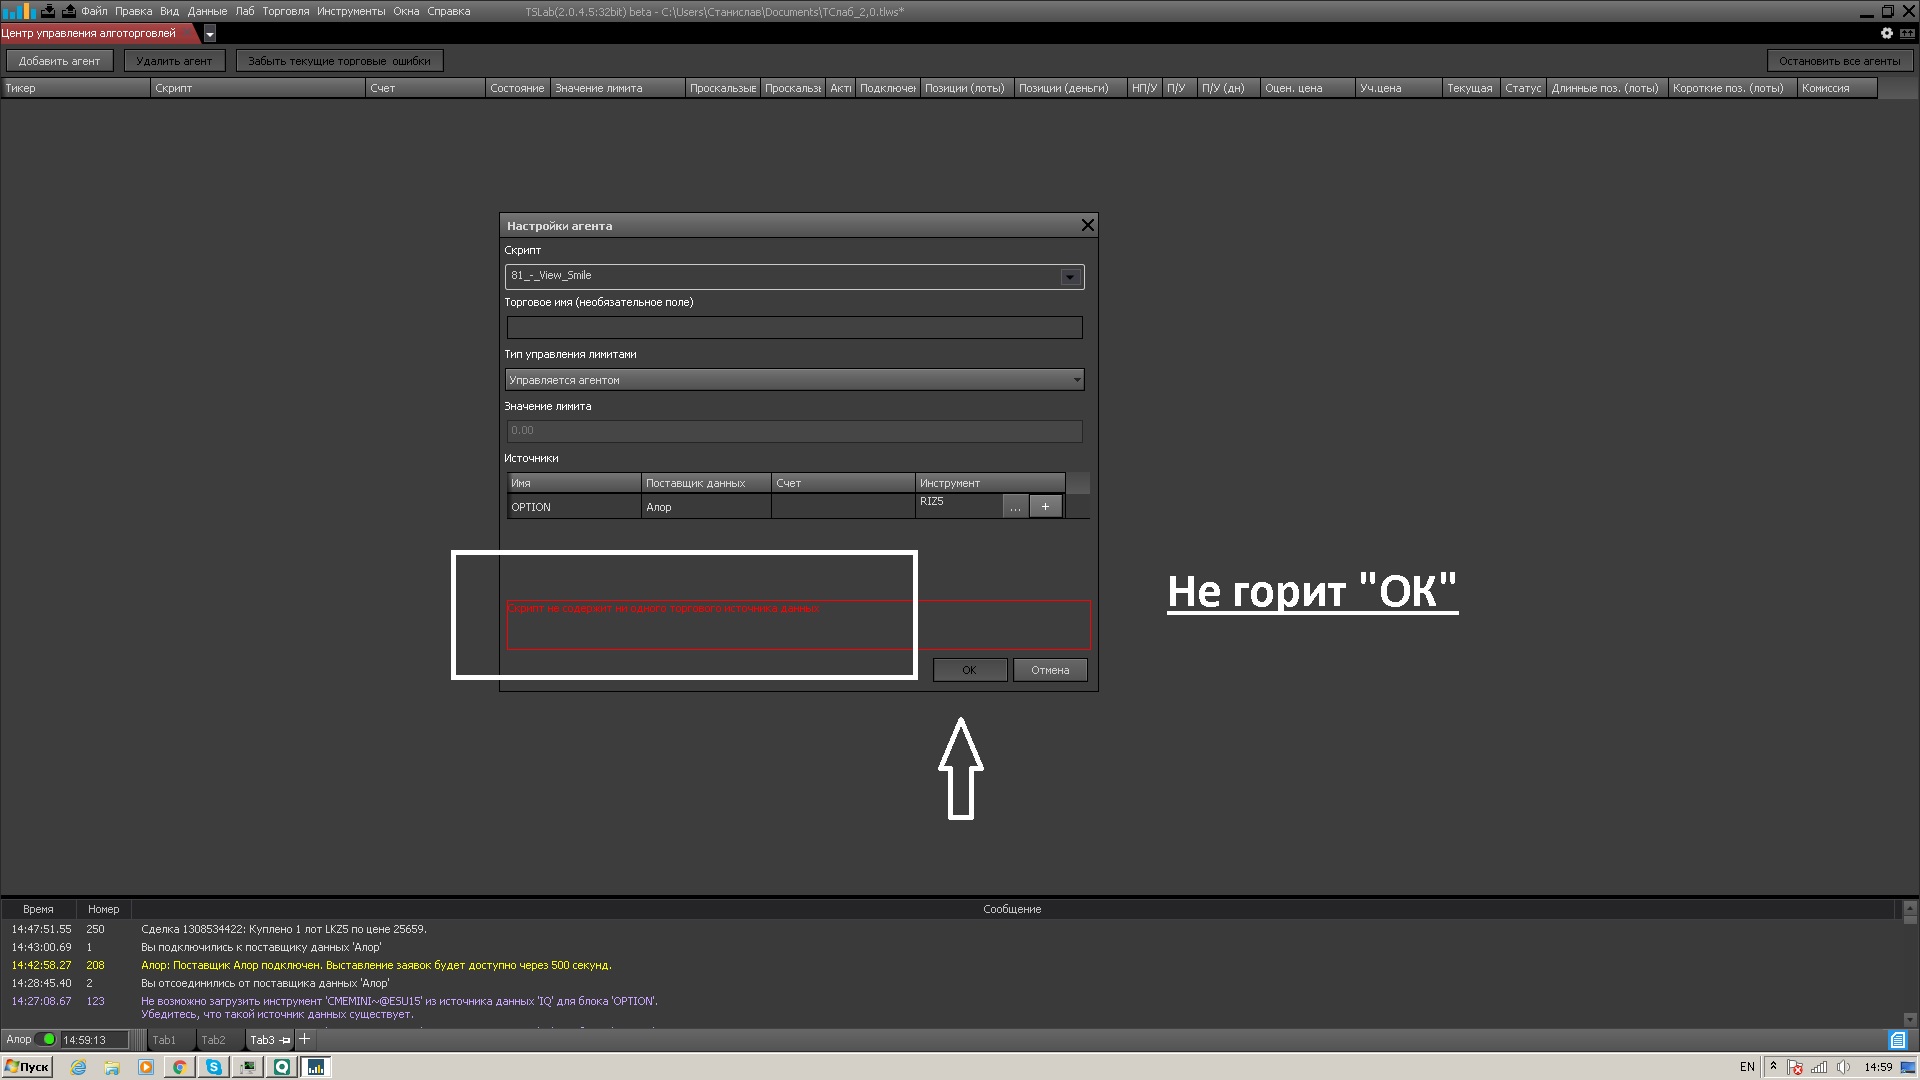Image resolution: width=1920 pixels, height=1080 pixels.
Task: Click the message log scrollbar down arrow
Action: (1910, 1019)
